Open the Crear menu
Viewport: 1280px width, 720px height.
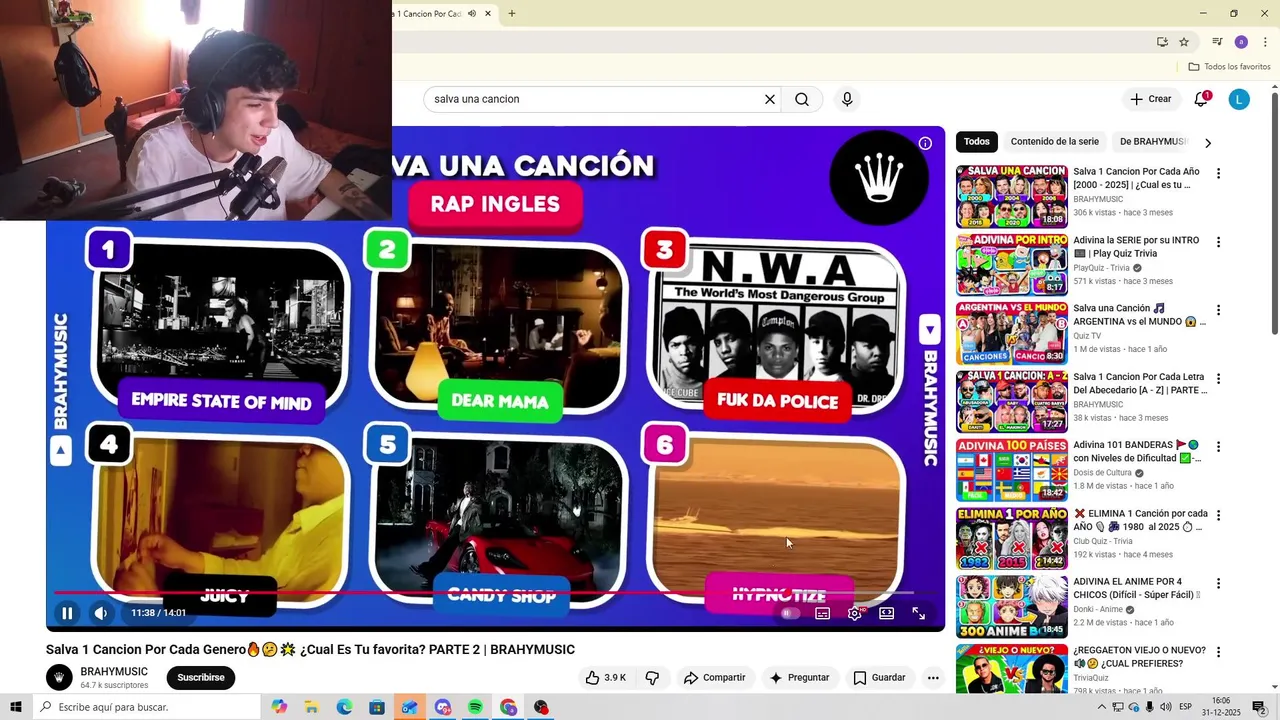coord(1150,99)
